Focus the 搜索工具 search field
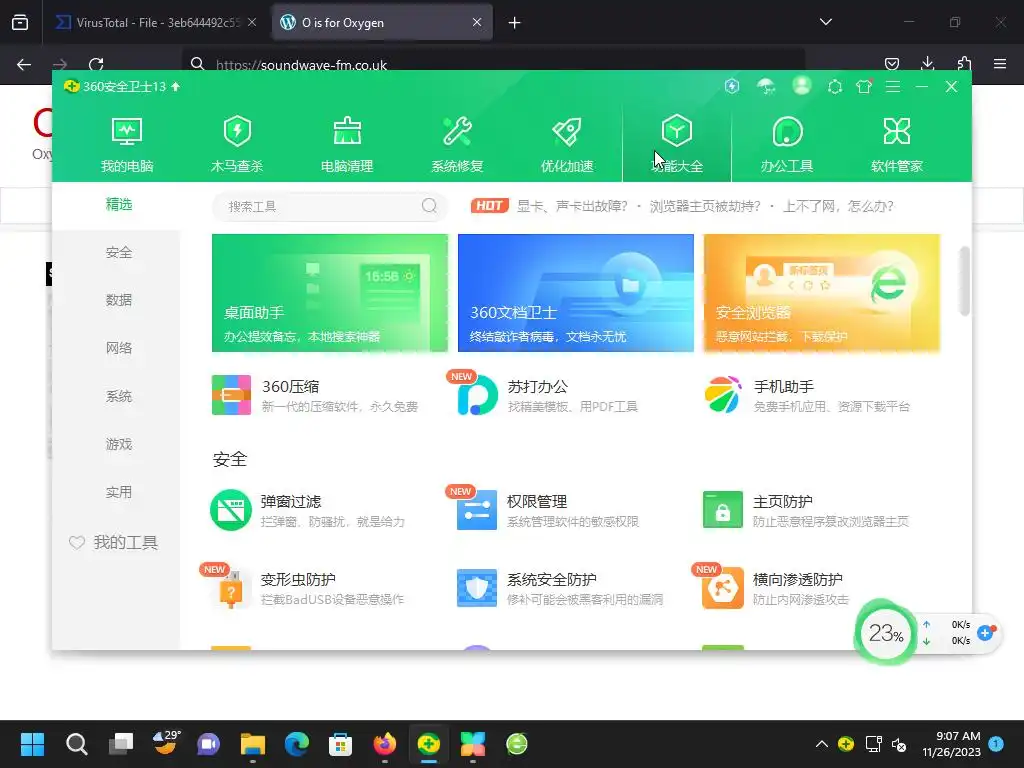This screenshot has width=1024, height=768. coord(330,206)
